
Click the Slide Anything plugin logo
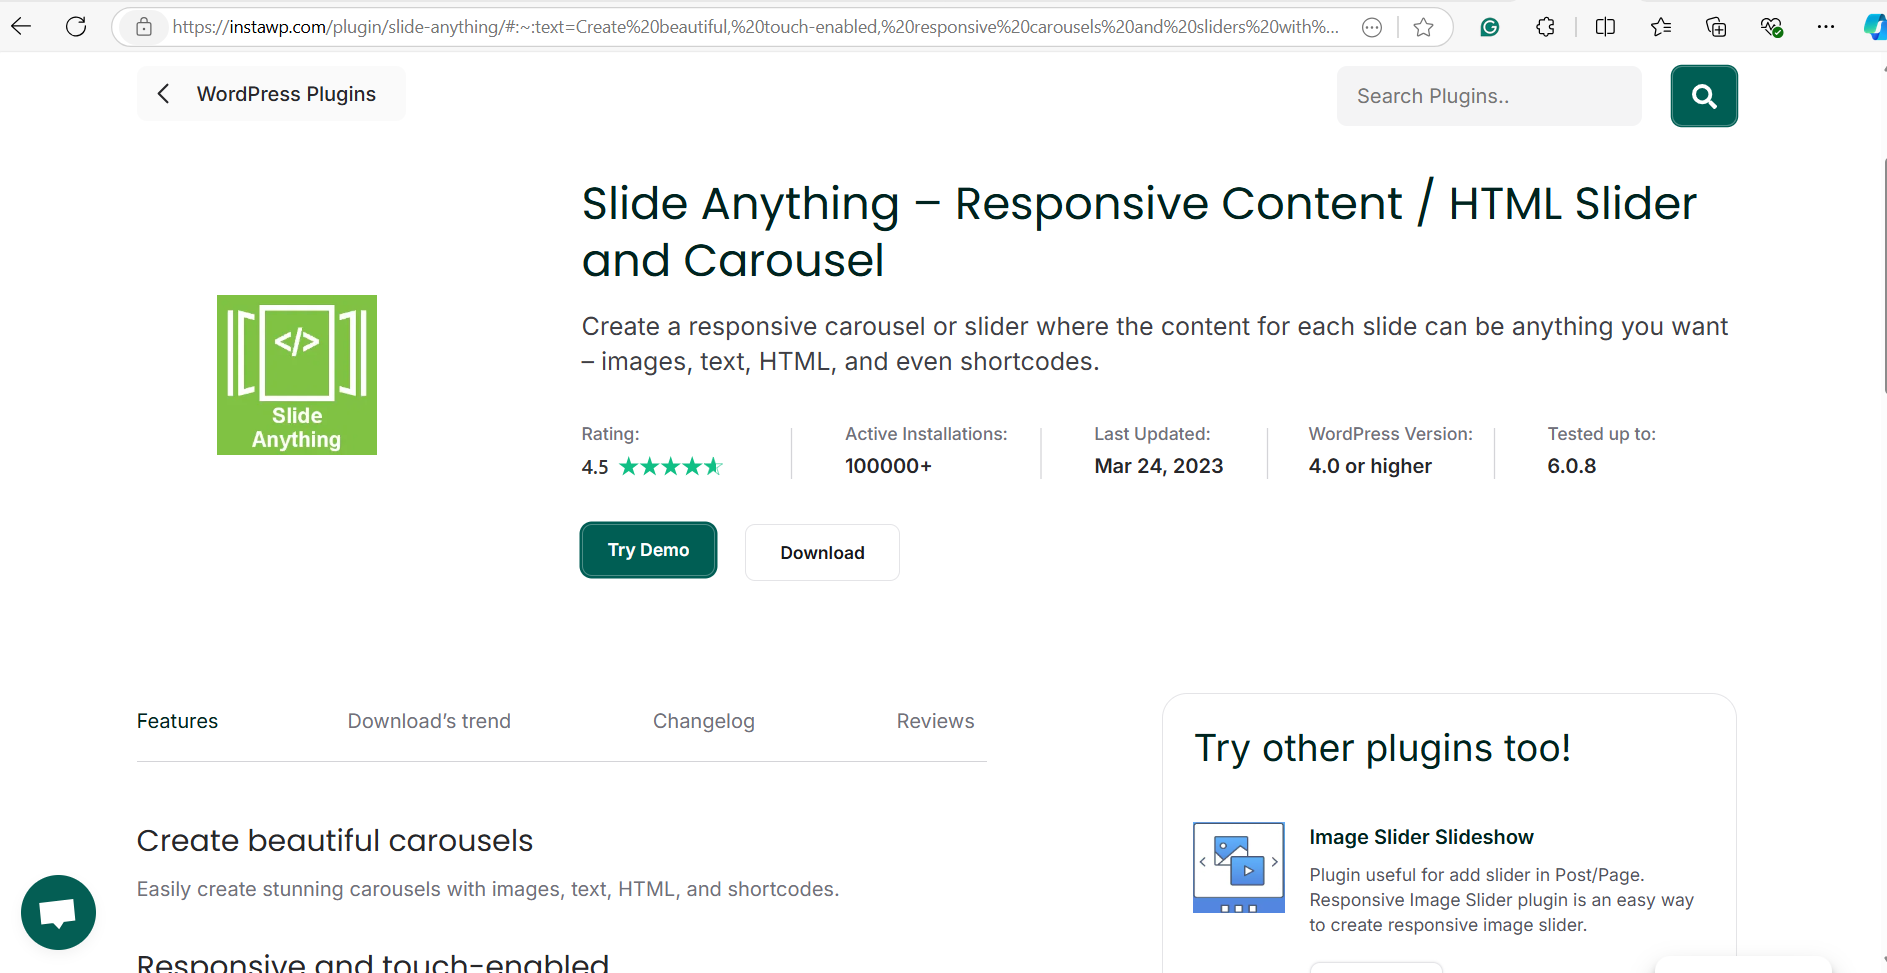tap(297, 375)
